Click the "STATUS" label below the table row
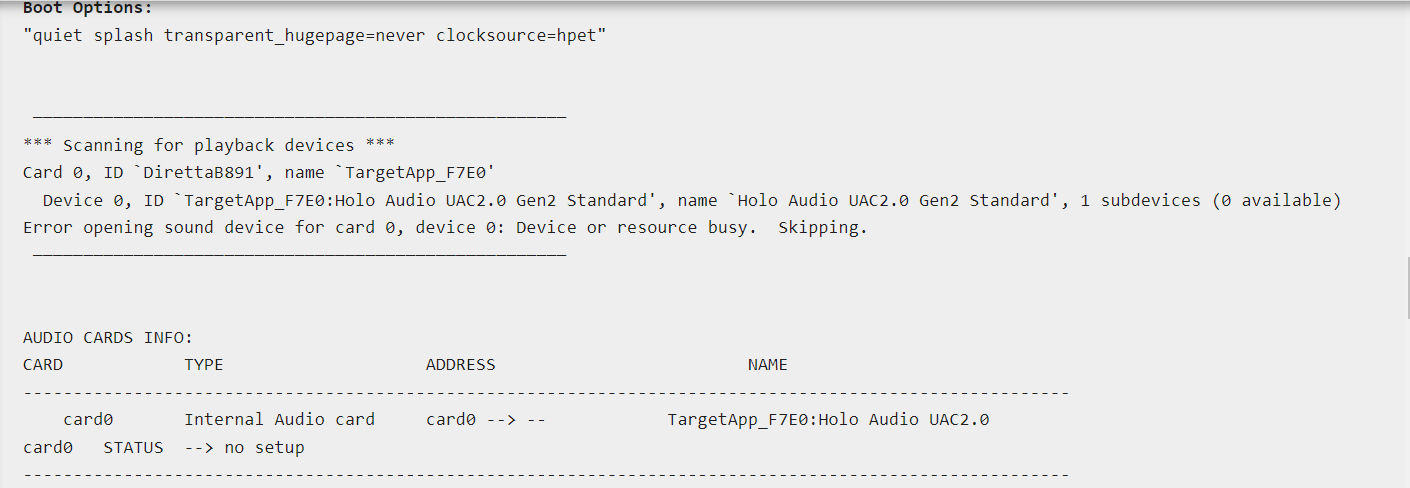1410x488 pixels. 133,447
